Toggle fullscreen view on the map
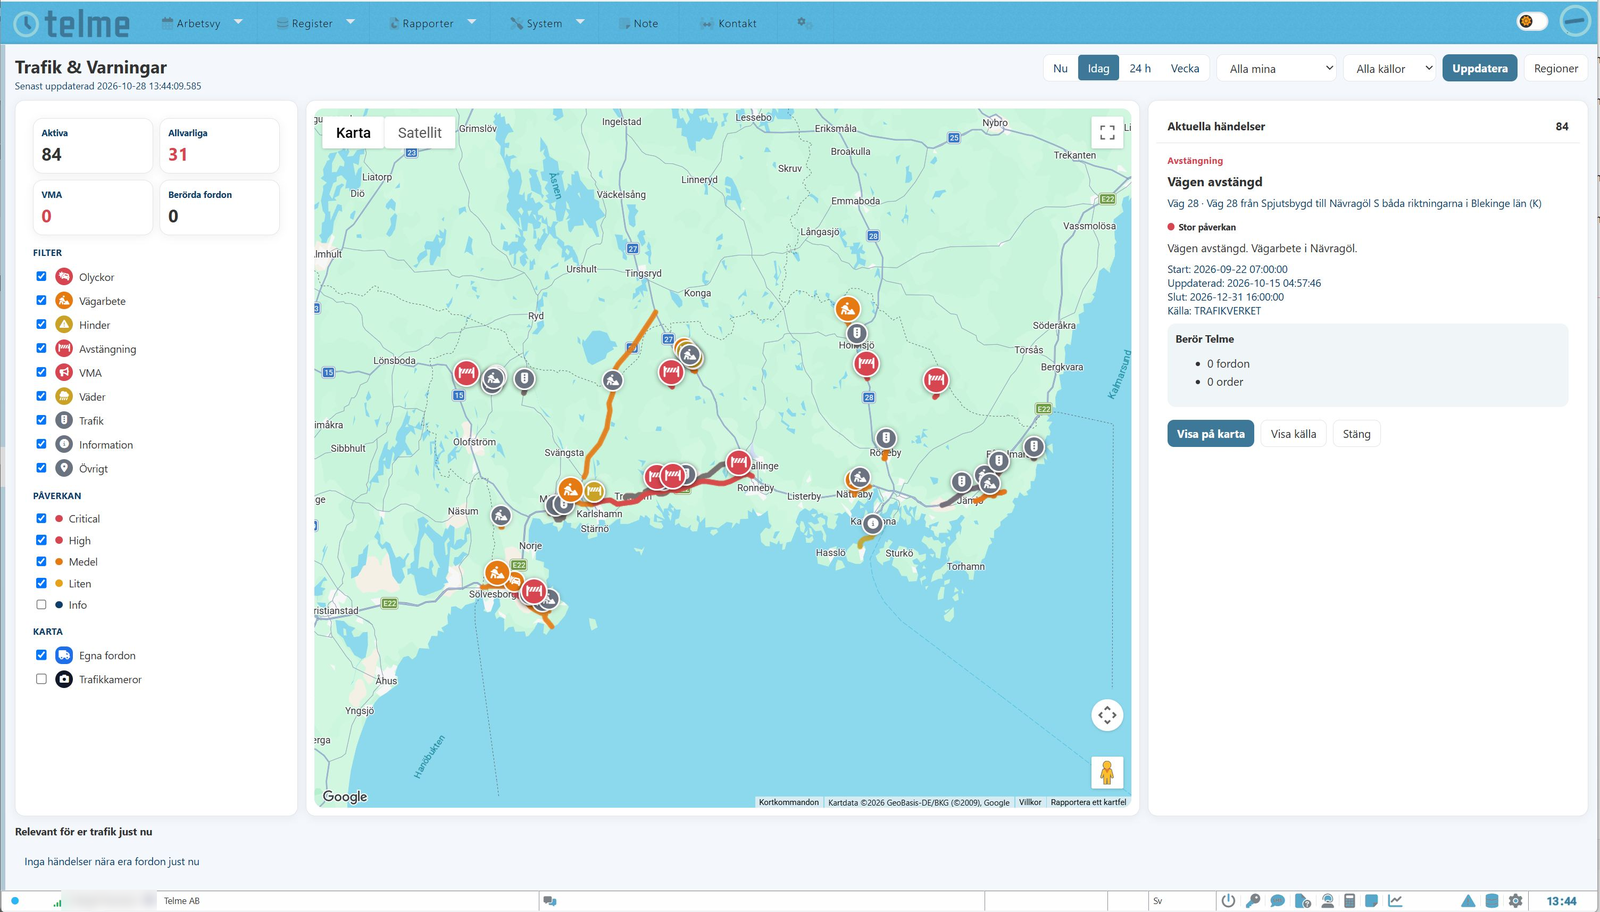Image resolution: width=1600 pixels, height=912 pixels. [x=1107, y=133]
